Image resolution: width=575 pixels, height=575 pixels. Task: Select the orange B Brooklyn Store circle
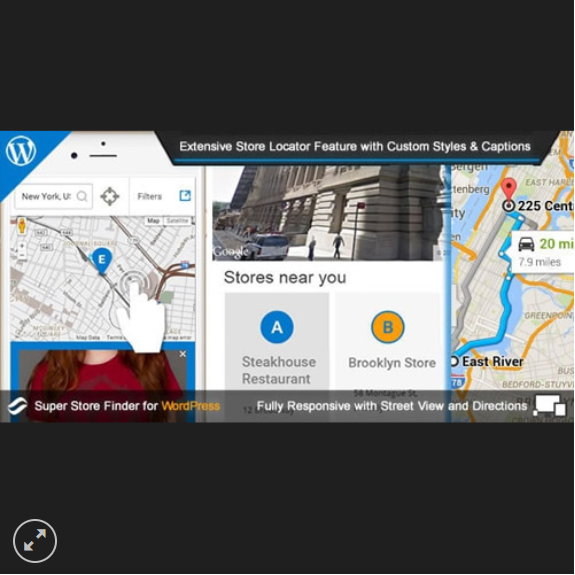(388, 327)
